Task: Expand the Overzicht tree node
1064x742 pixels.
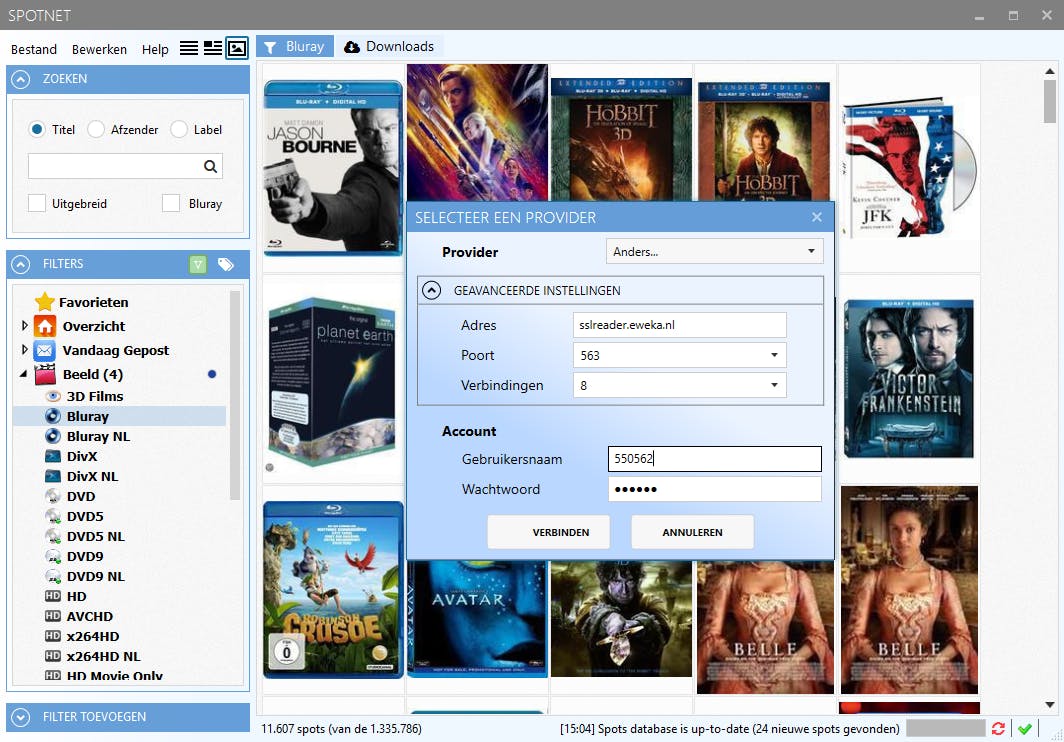Action: coord(24,326)
